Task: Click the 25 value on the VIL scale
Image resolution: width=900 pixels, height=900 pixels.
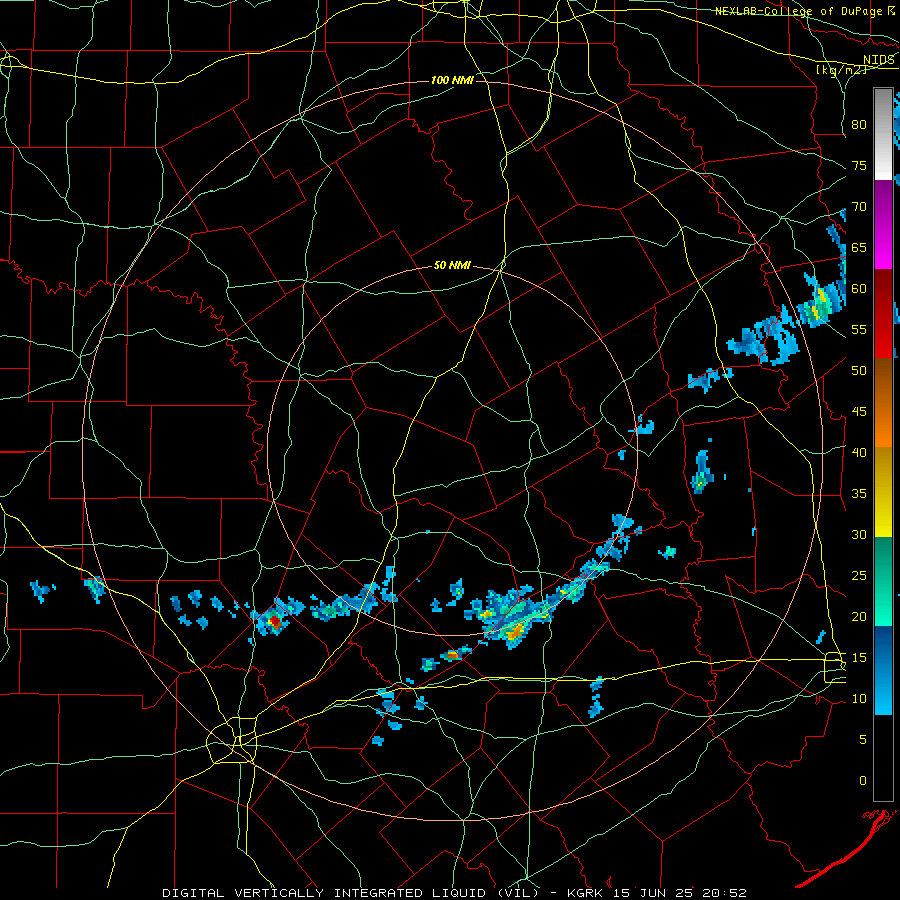Action: tap(859, 576)
